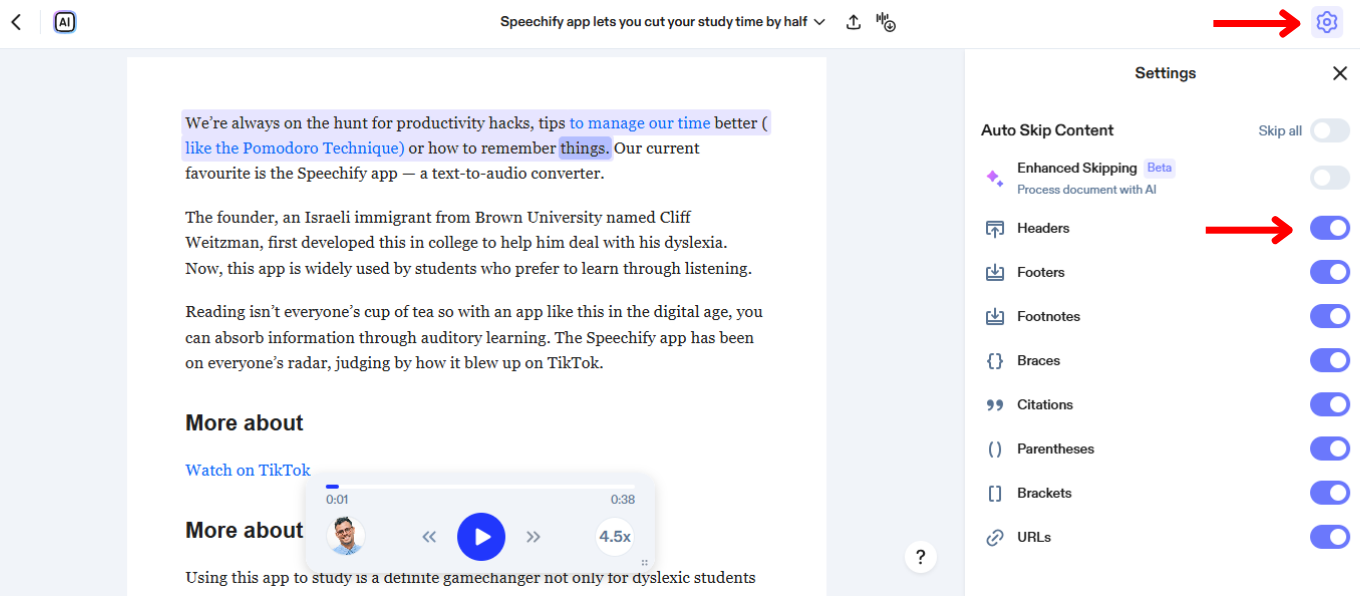
Task: Open settings with the gear icon
Action: point(1327,21)
